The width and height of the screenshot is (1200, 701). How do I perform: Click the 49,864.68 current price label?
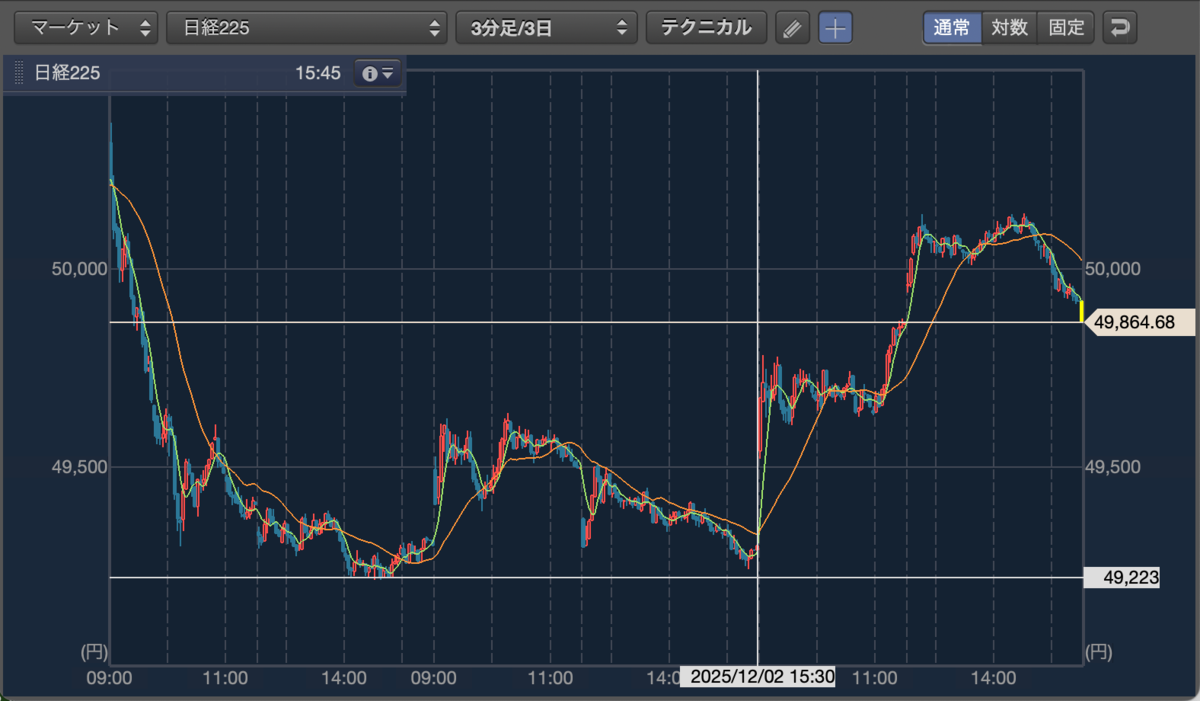pyautogui.click(x=1140, y=322)
